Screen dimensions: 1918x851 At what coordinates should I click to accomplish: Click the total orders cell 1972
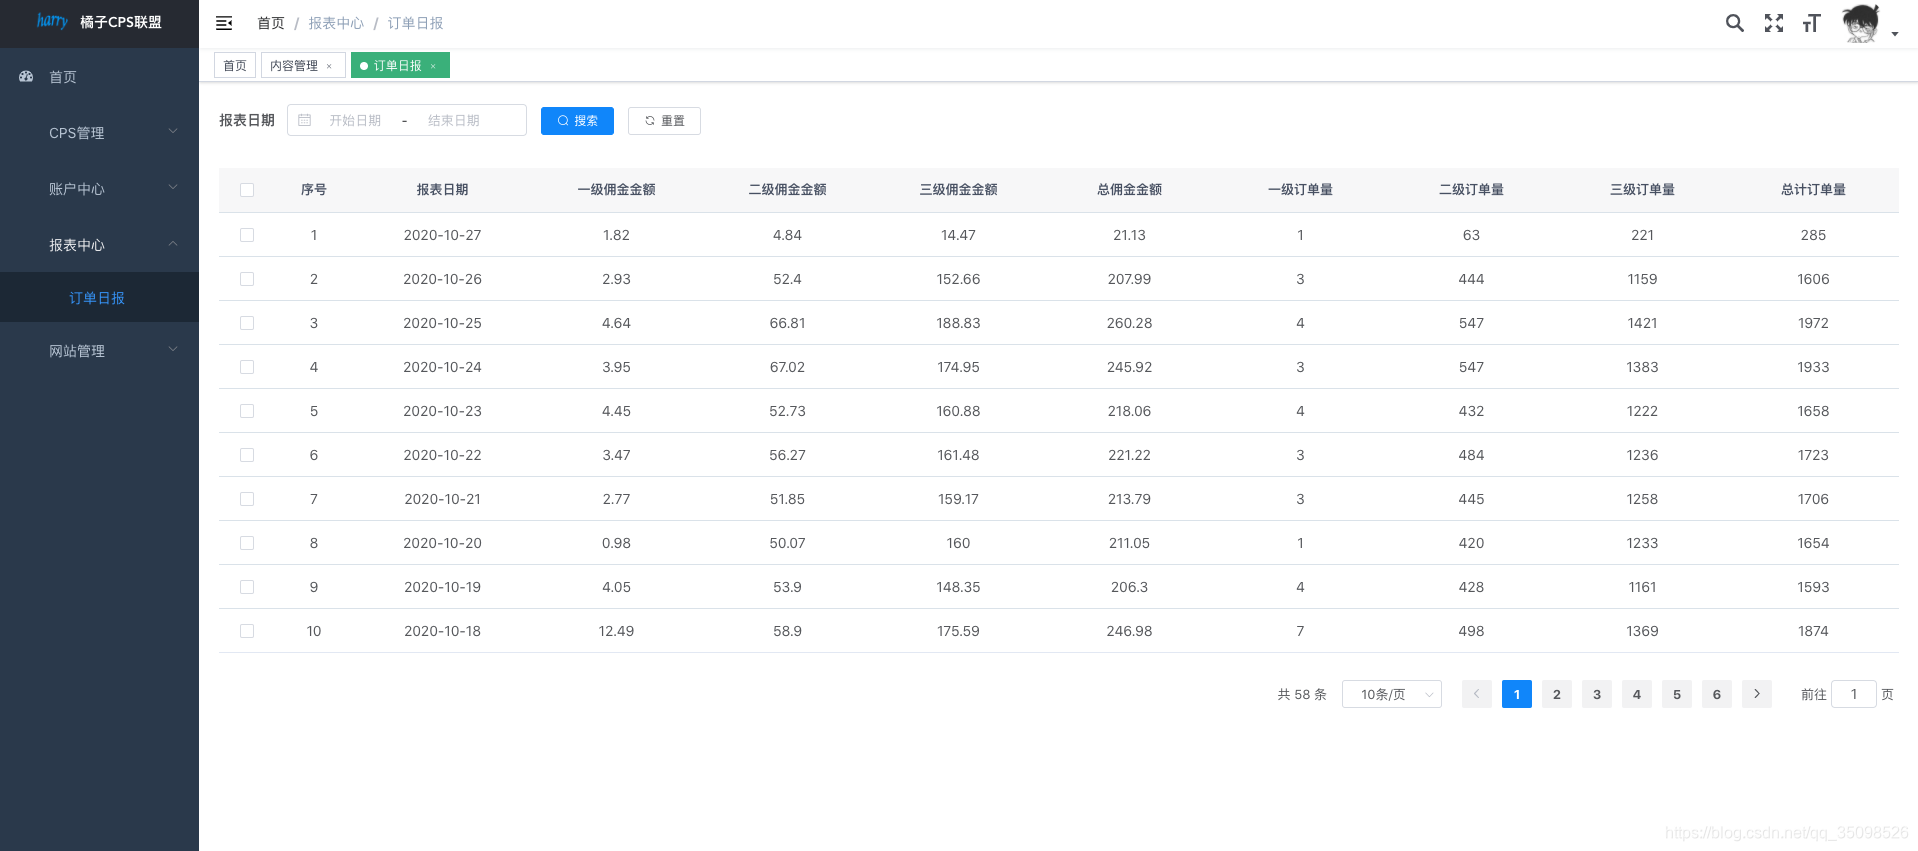point(1813,323)
